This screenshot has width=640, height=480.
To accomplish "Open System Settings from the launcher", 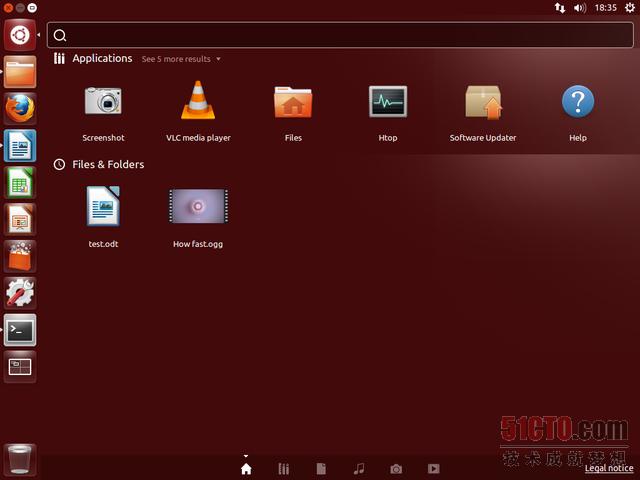I will [20, 293].
